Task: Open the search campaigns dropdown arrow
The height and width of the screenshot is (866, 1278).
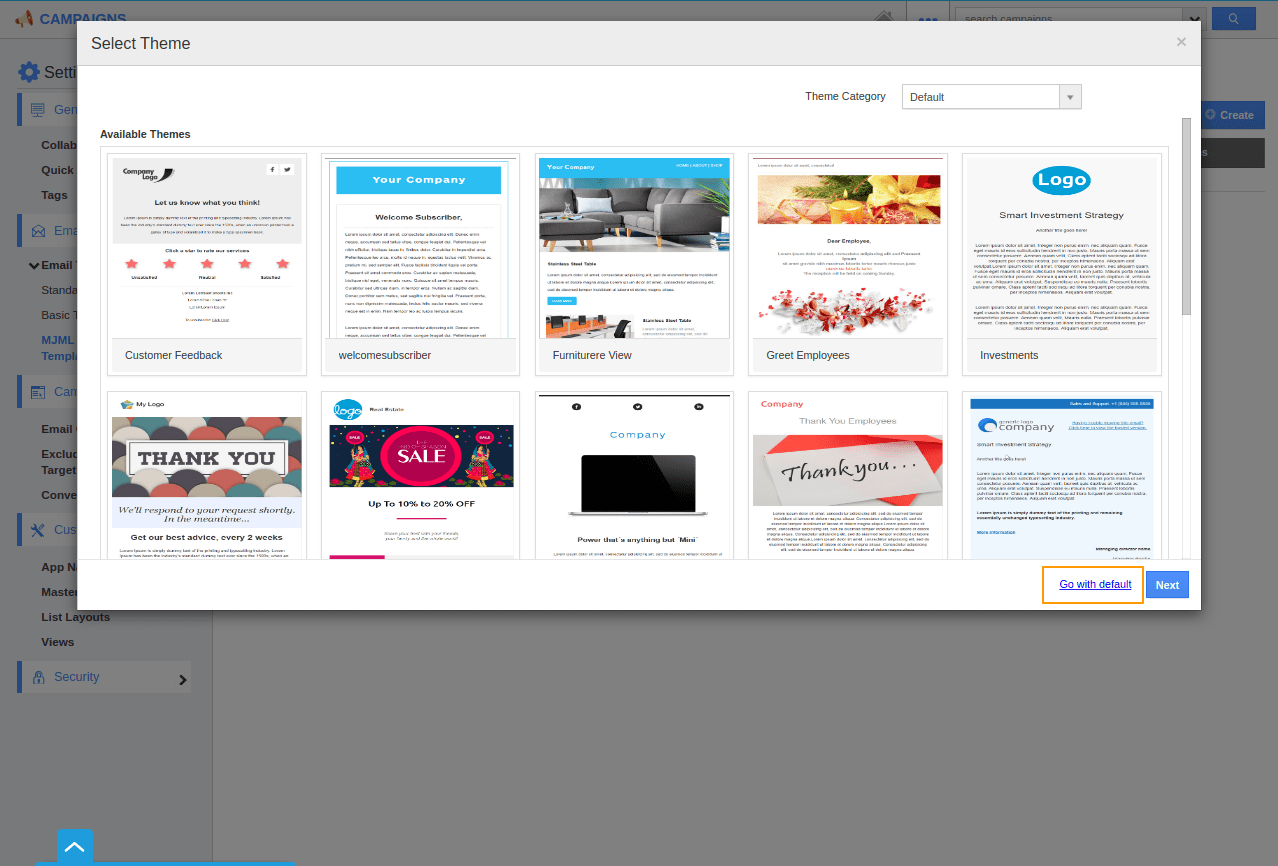Action: point(1193,19)
